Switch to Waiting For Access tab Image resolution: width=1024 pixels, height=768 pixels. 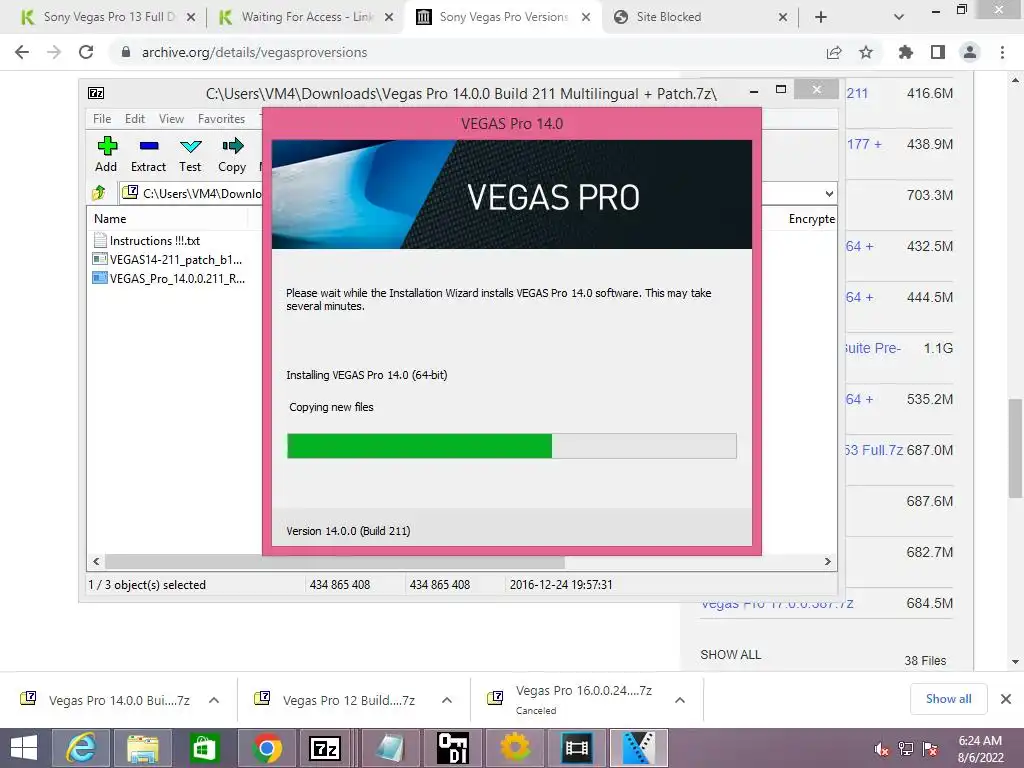(x=306, y=17)
